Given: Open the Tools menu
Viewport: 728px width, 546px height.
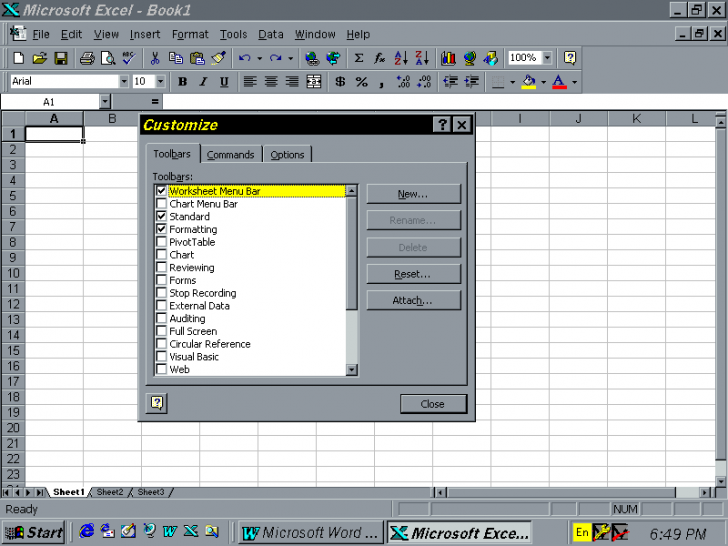Looking at the screenshot, I should click(233, 34).
